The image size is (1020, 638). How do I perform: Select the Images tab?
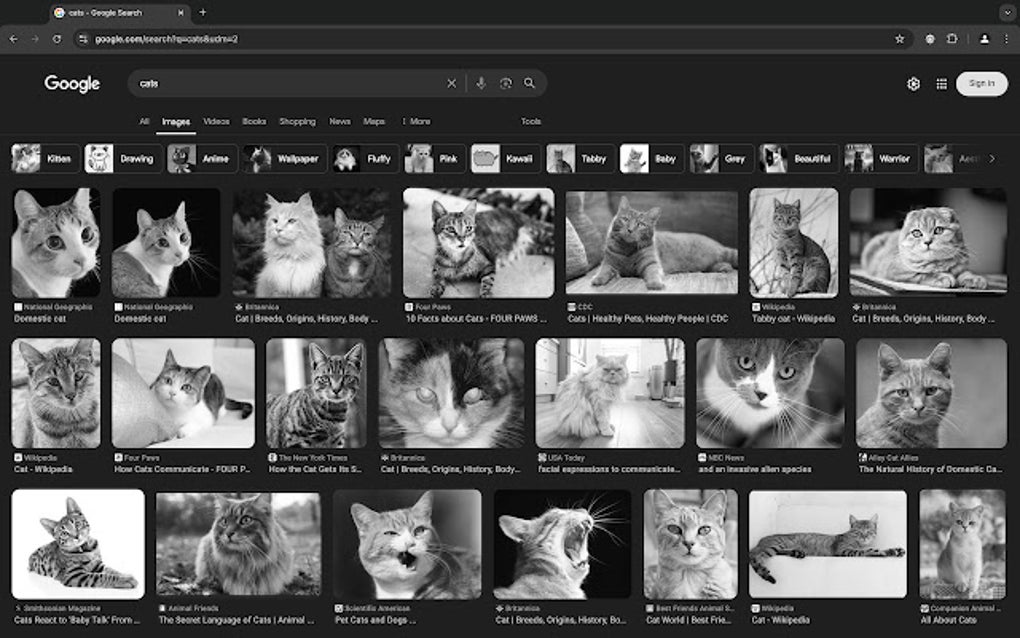coord(176,122)
